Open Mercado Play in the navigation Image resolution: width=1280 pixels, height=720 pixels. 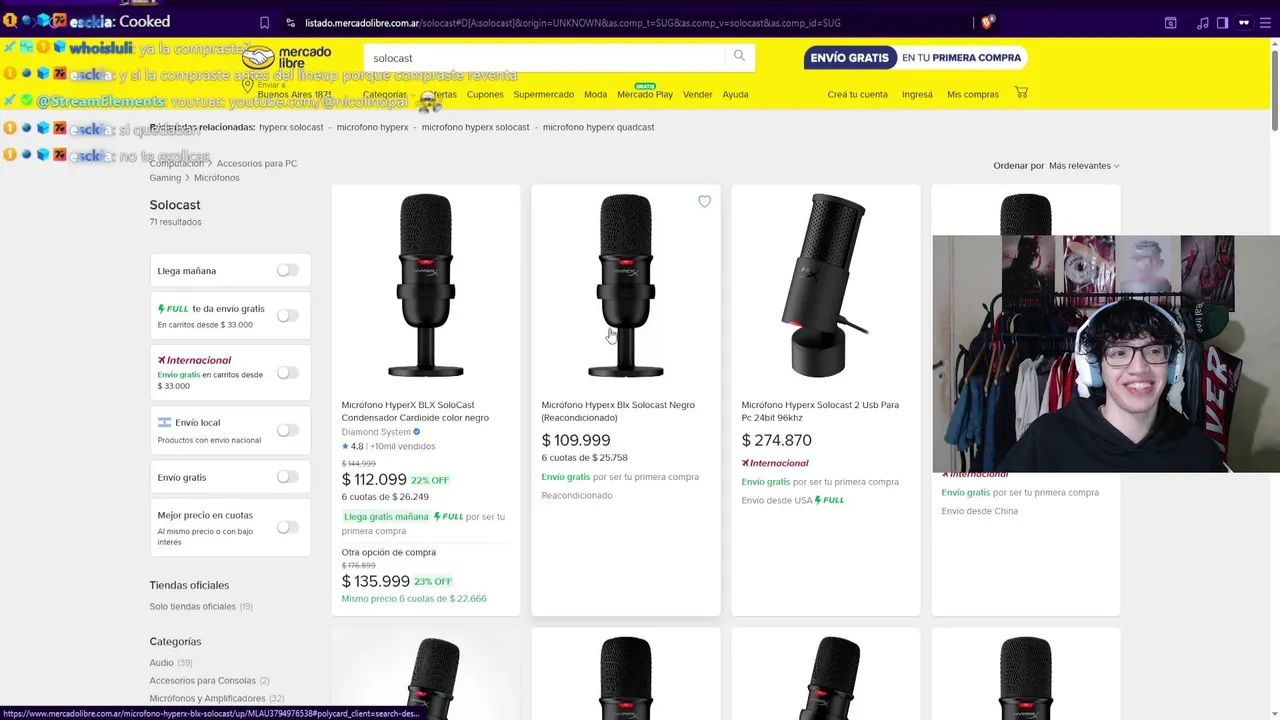click(x=645, y=94)
